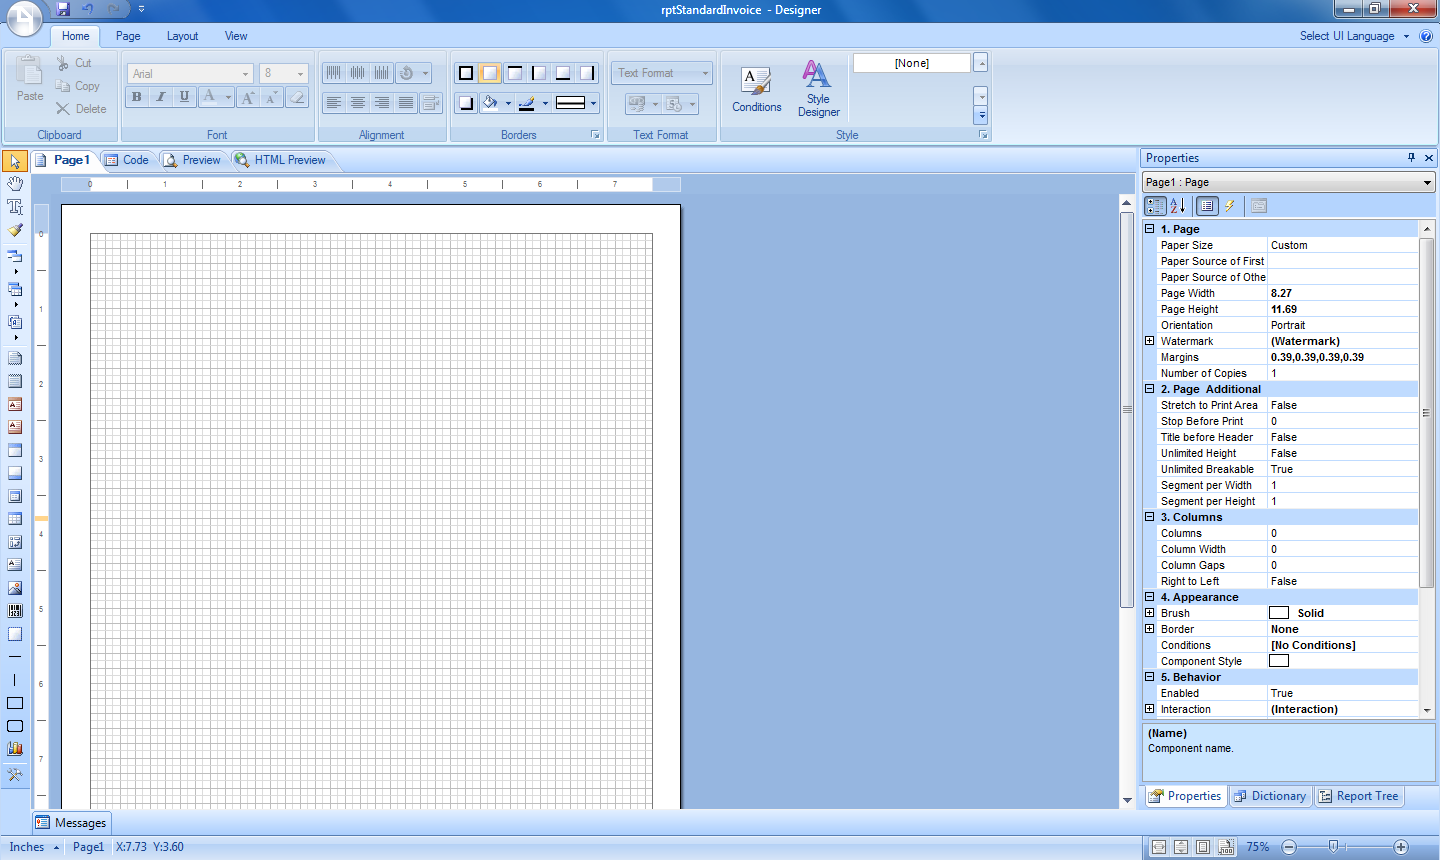Collapse the Page Additional section
Image resolution: width=1440 pixels, height=860 pixels.
[x=1150, y=389]
